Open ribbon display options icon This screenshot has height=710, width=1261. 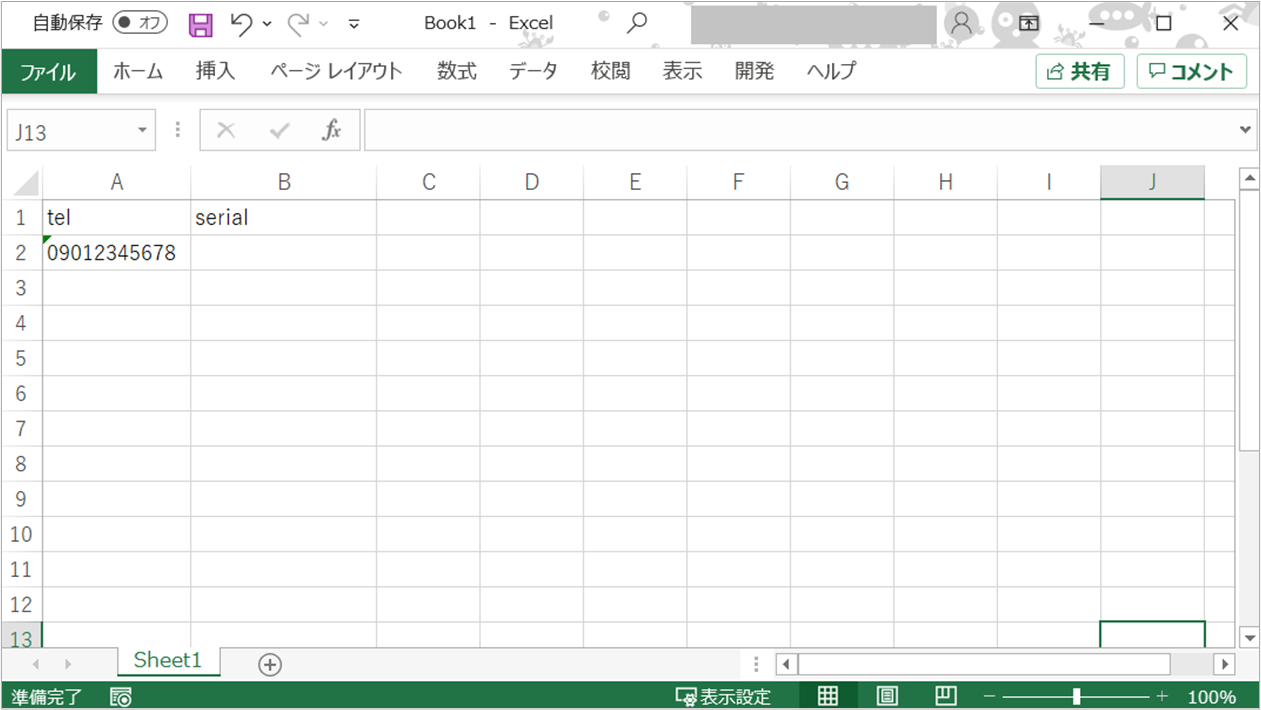tap(1029, 23)
